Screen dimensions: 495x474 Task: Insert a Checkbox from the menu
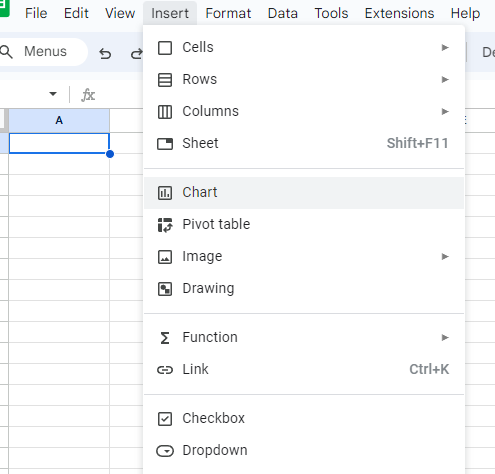point(304,418)
